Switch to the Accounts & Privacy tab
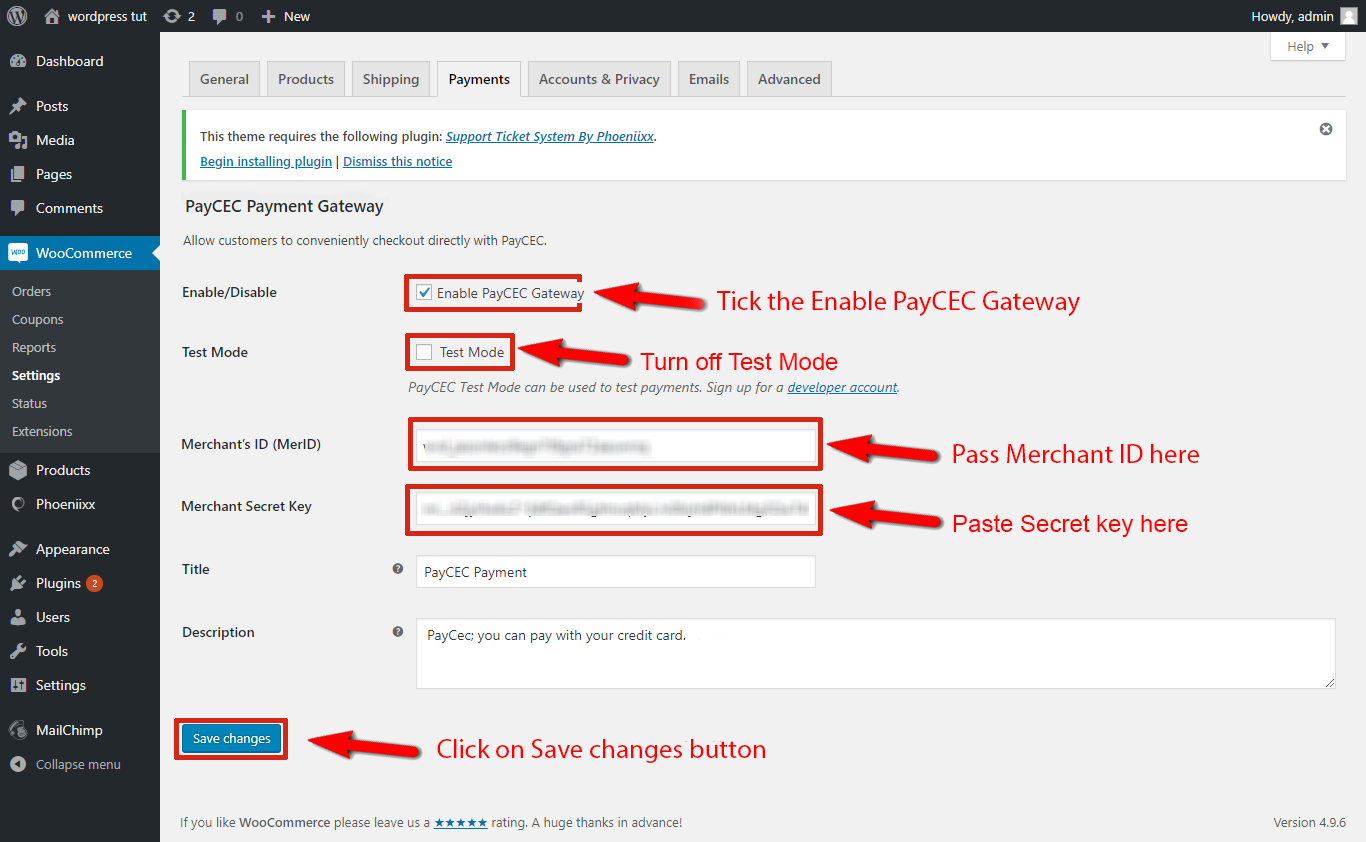This screenshot has width=1366, height=842. click(599, 79)
